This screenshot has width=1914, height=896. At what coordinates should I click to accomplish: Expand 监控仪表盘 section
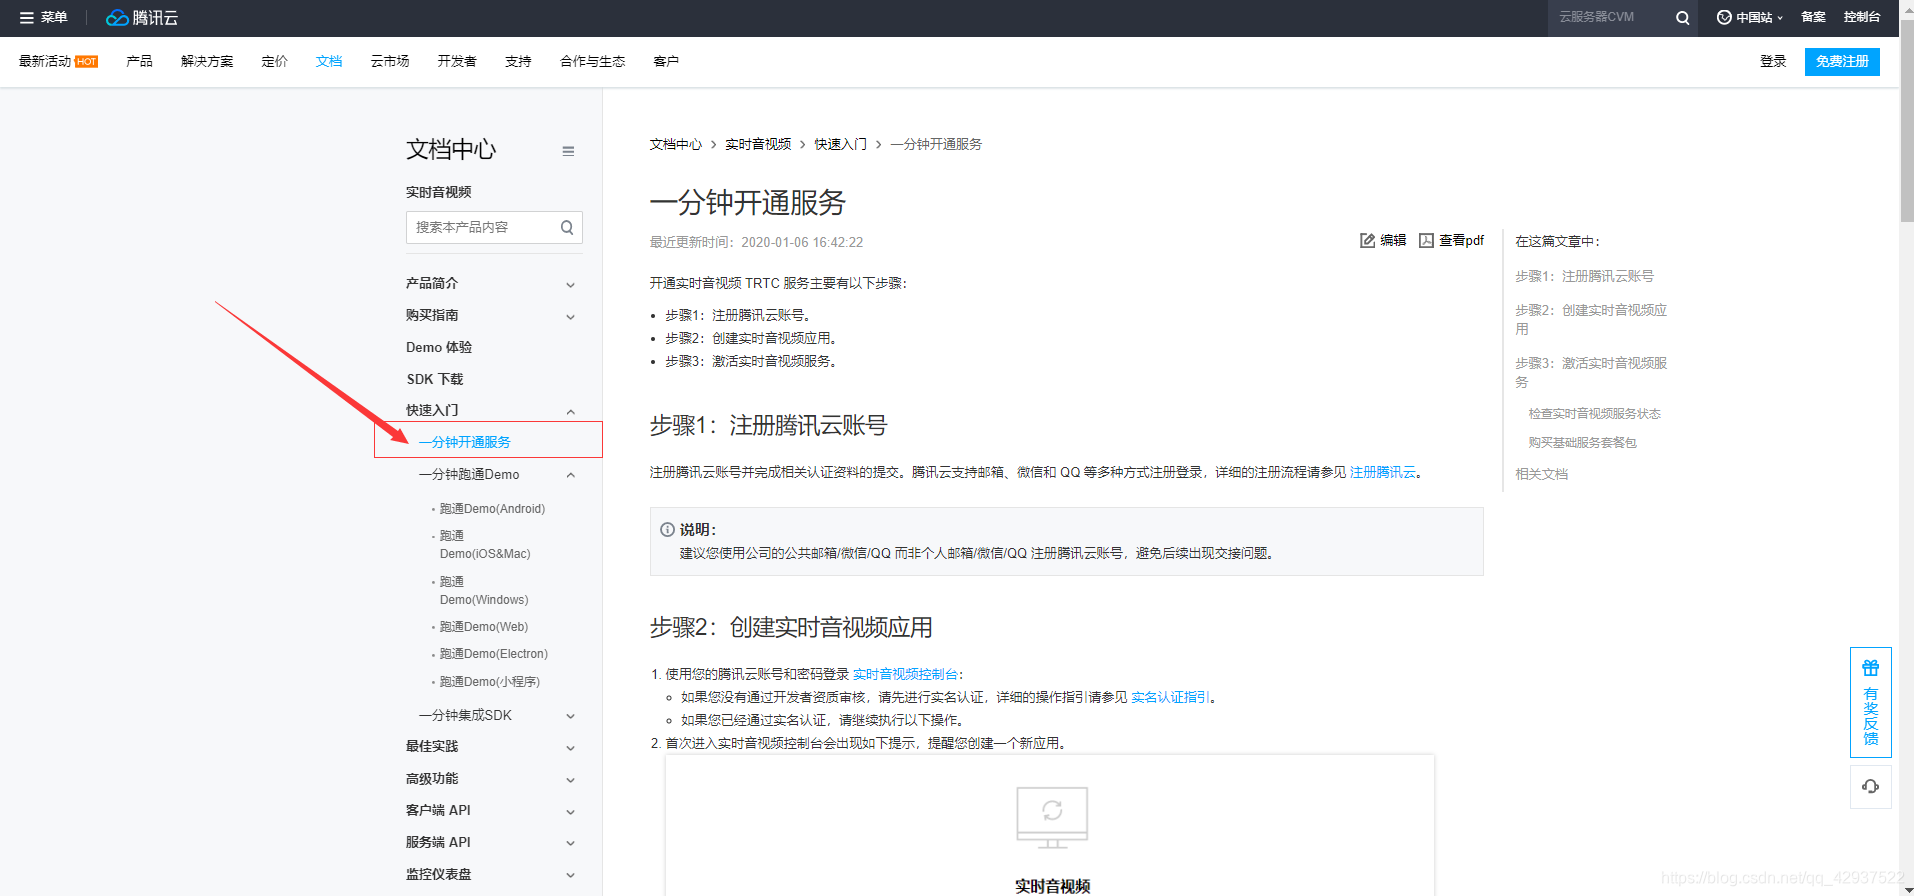pyautogui.click(x=570, y=875)
